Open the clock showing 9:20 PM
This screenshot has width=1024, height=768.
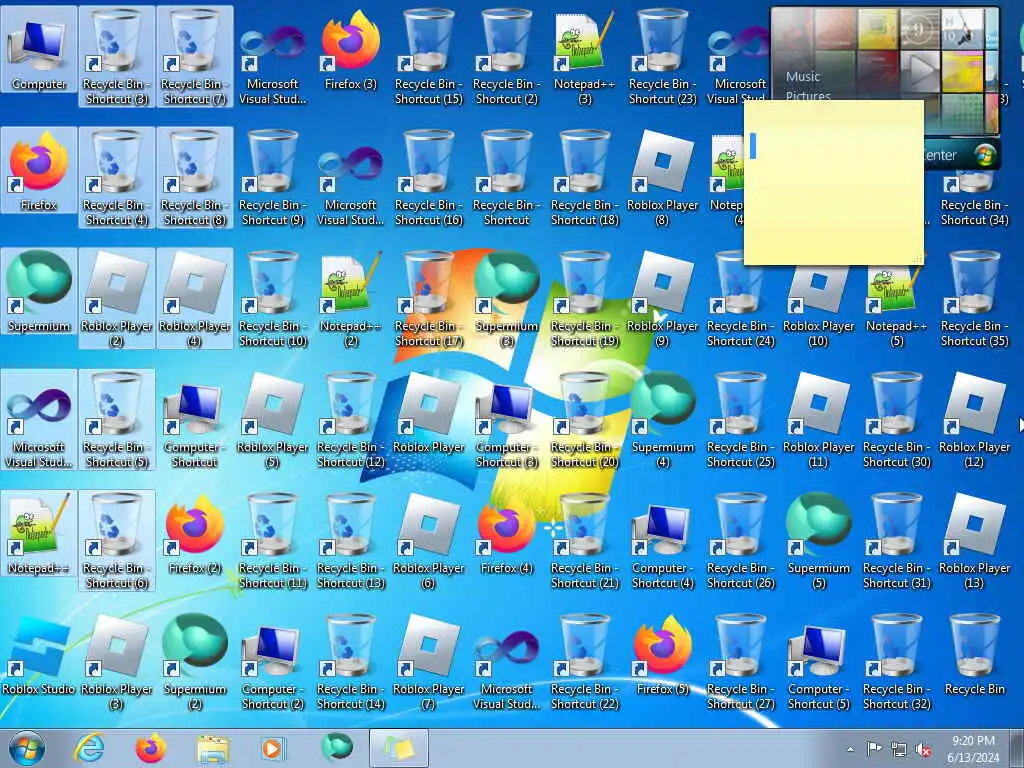click(973, 749)
